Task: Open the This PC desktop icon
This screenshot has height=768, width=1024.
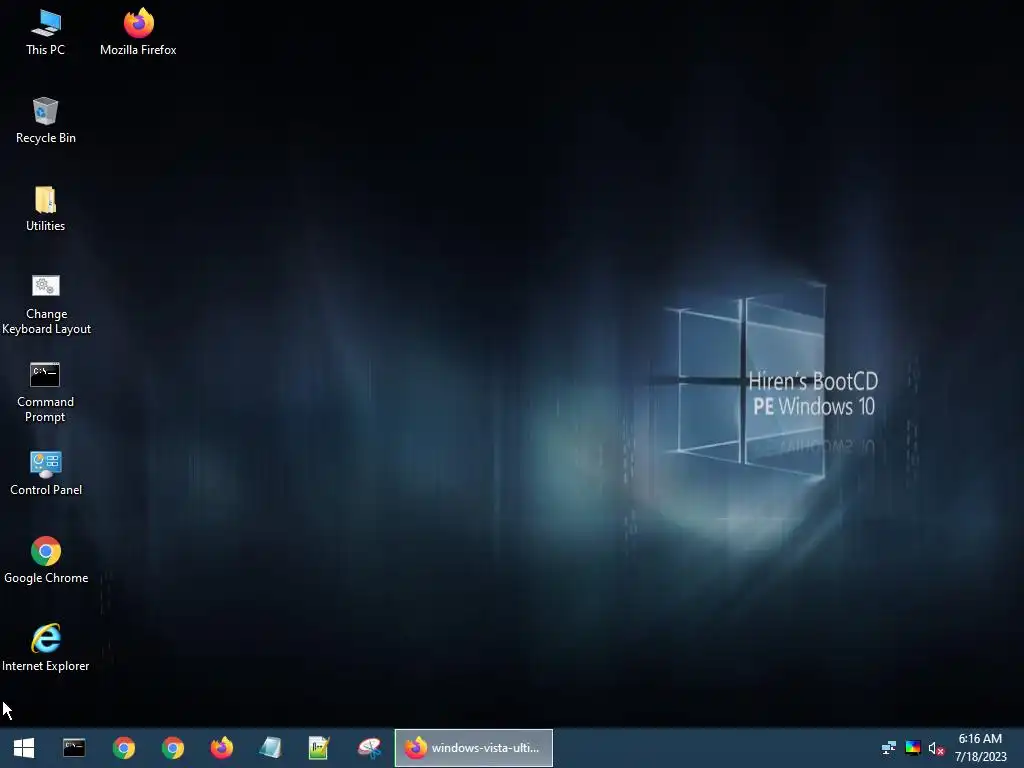Action: [45, 33]
